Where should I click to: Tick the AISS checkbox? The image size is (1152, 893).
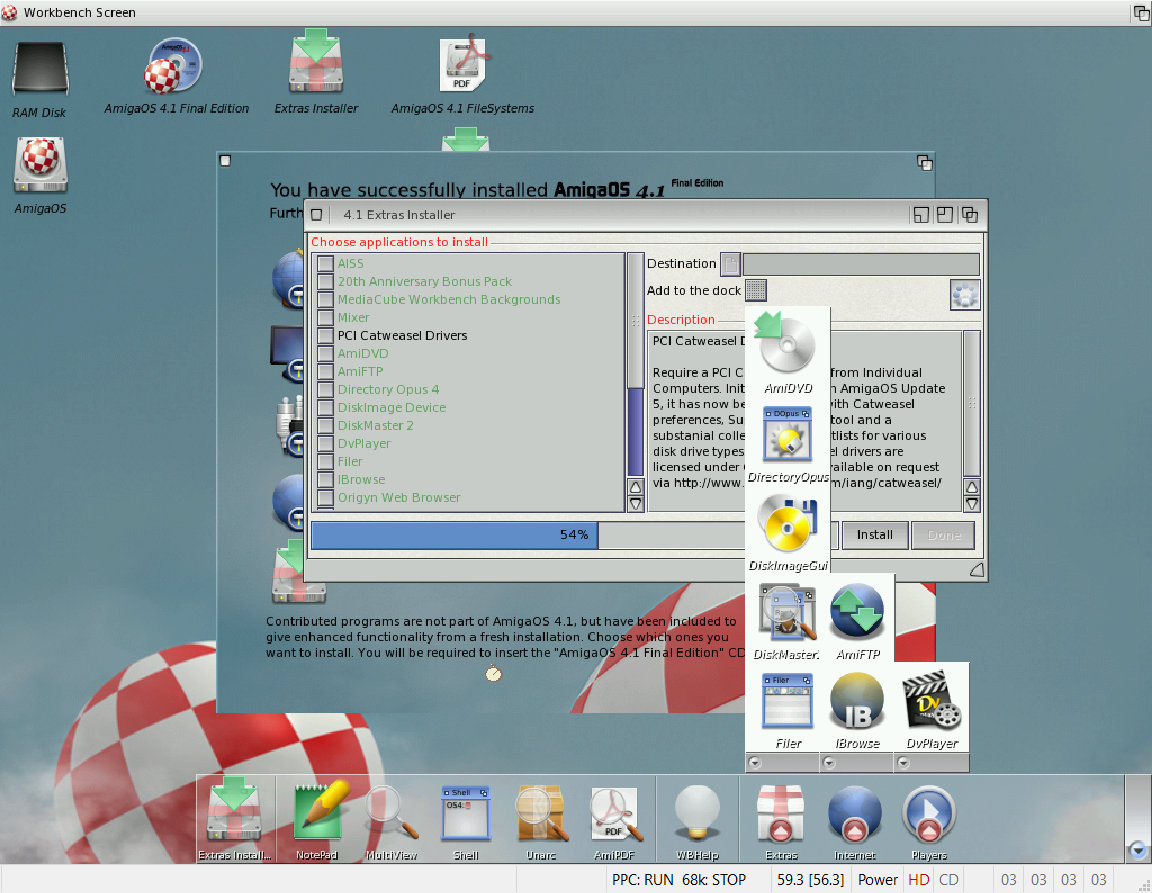pyautogui.click(x=325, y=263)
